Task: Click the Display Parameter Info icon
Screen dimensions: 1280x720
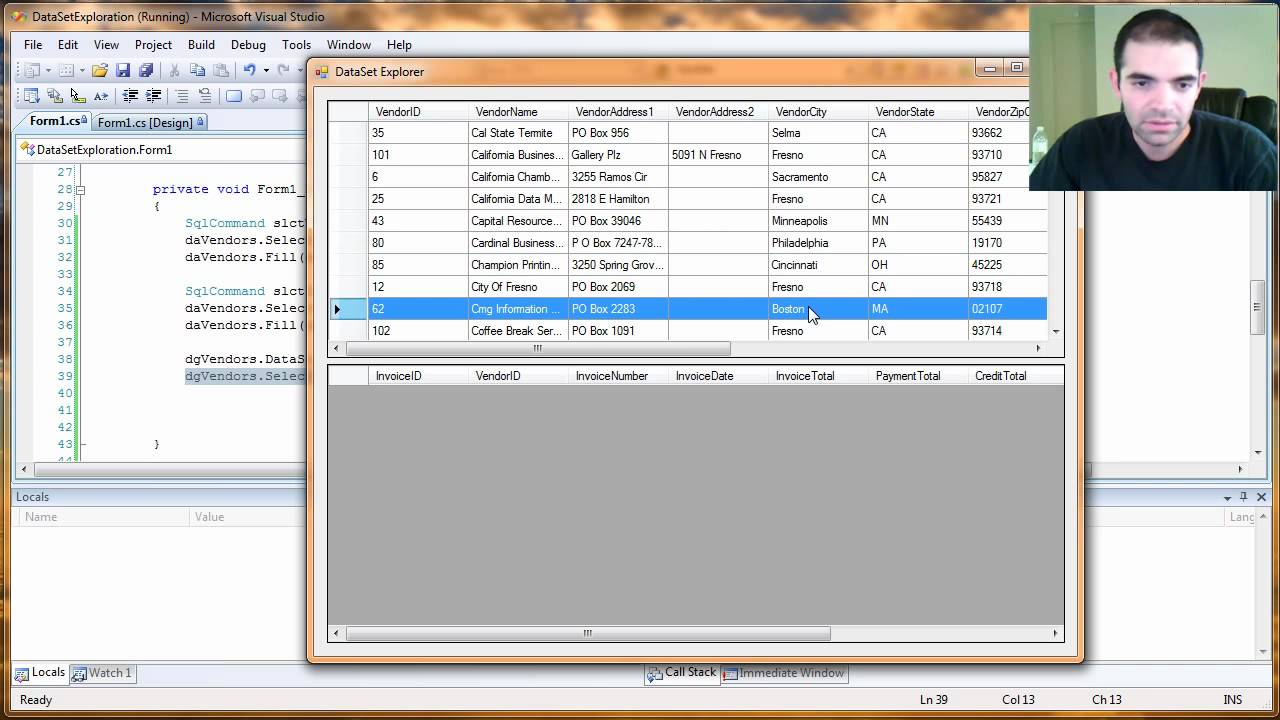Action: (x=54, y=96)
